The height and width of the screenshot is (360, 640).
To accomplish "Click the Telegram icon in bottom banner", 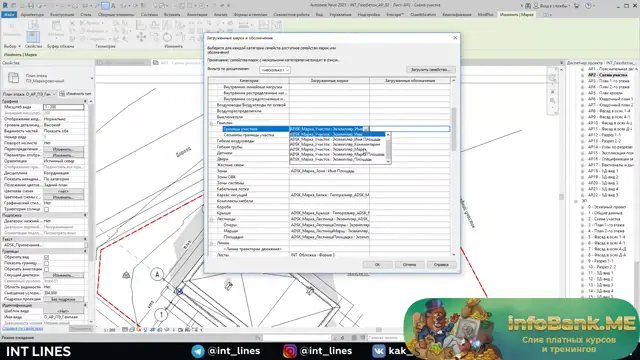I will (198, 351).
